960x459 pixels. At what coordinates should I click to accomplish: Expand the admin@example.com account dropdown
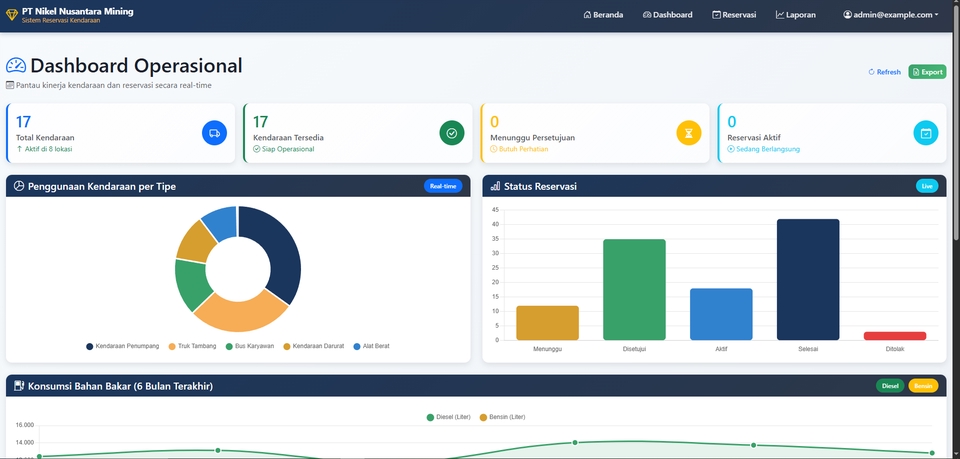pos(891,15)
